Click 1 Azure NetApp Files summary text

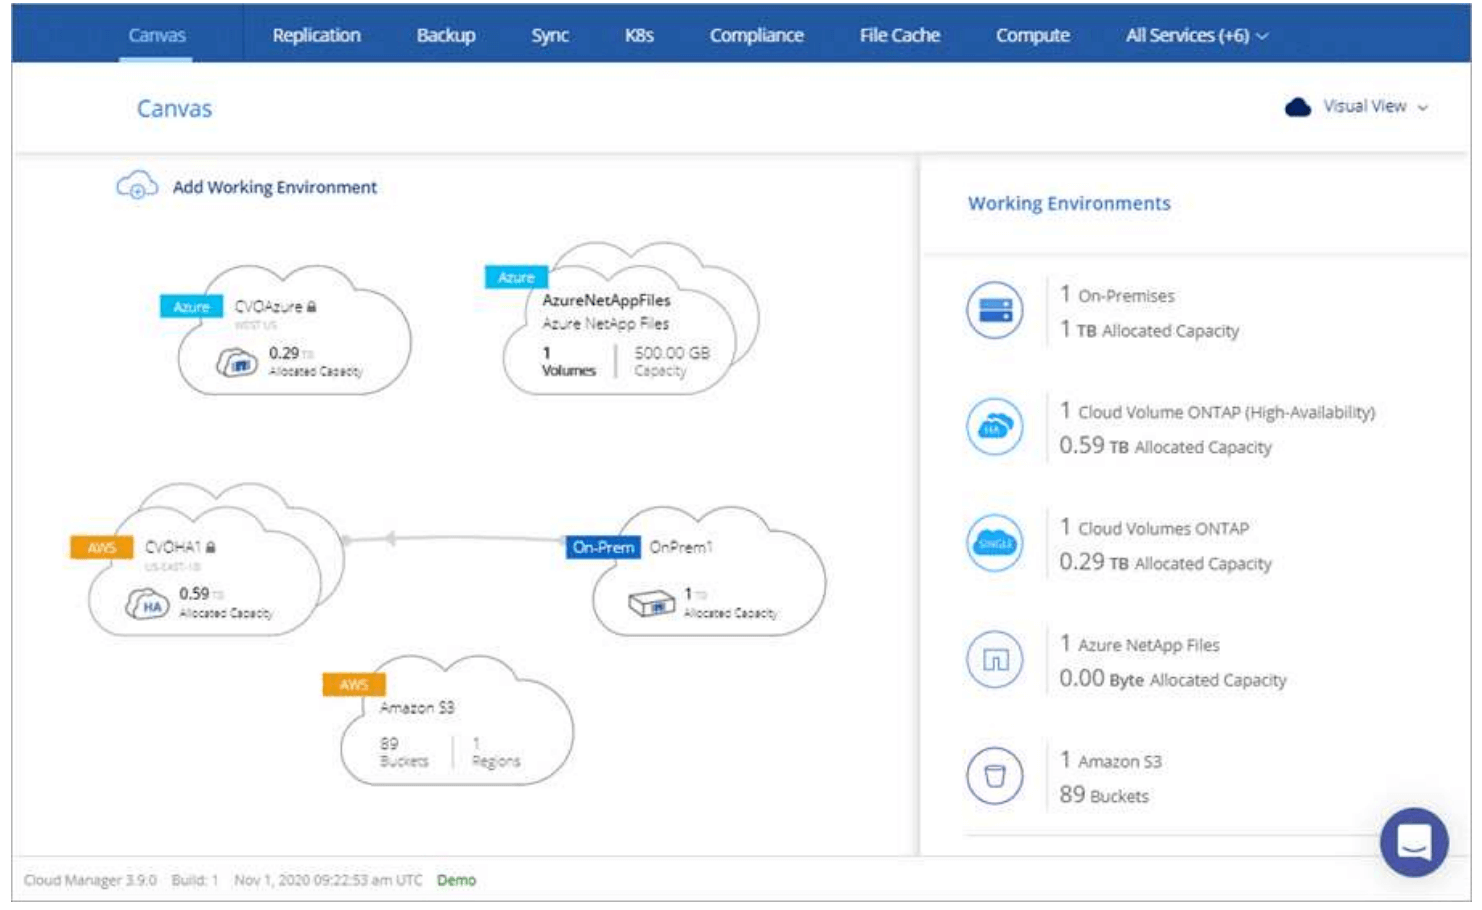[x=1139, y=644]
